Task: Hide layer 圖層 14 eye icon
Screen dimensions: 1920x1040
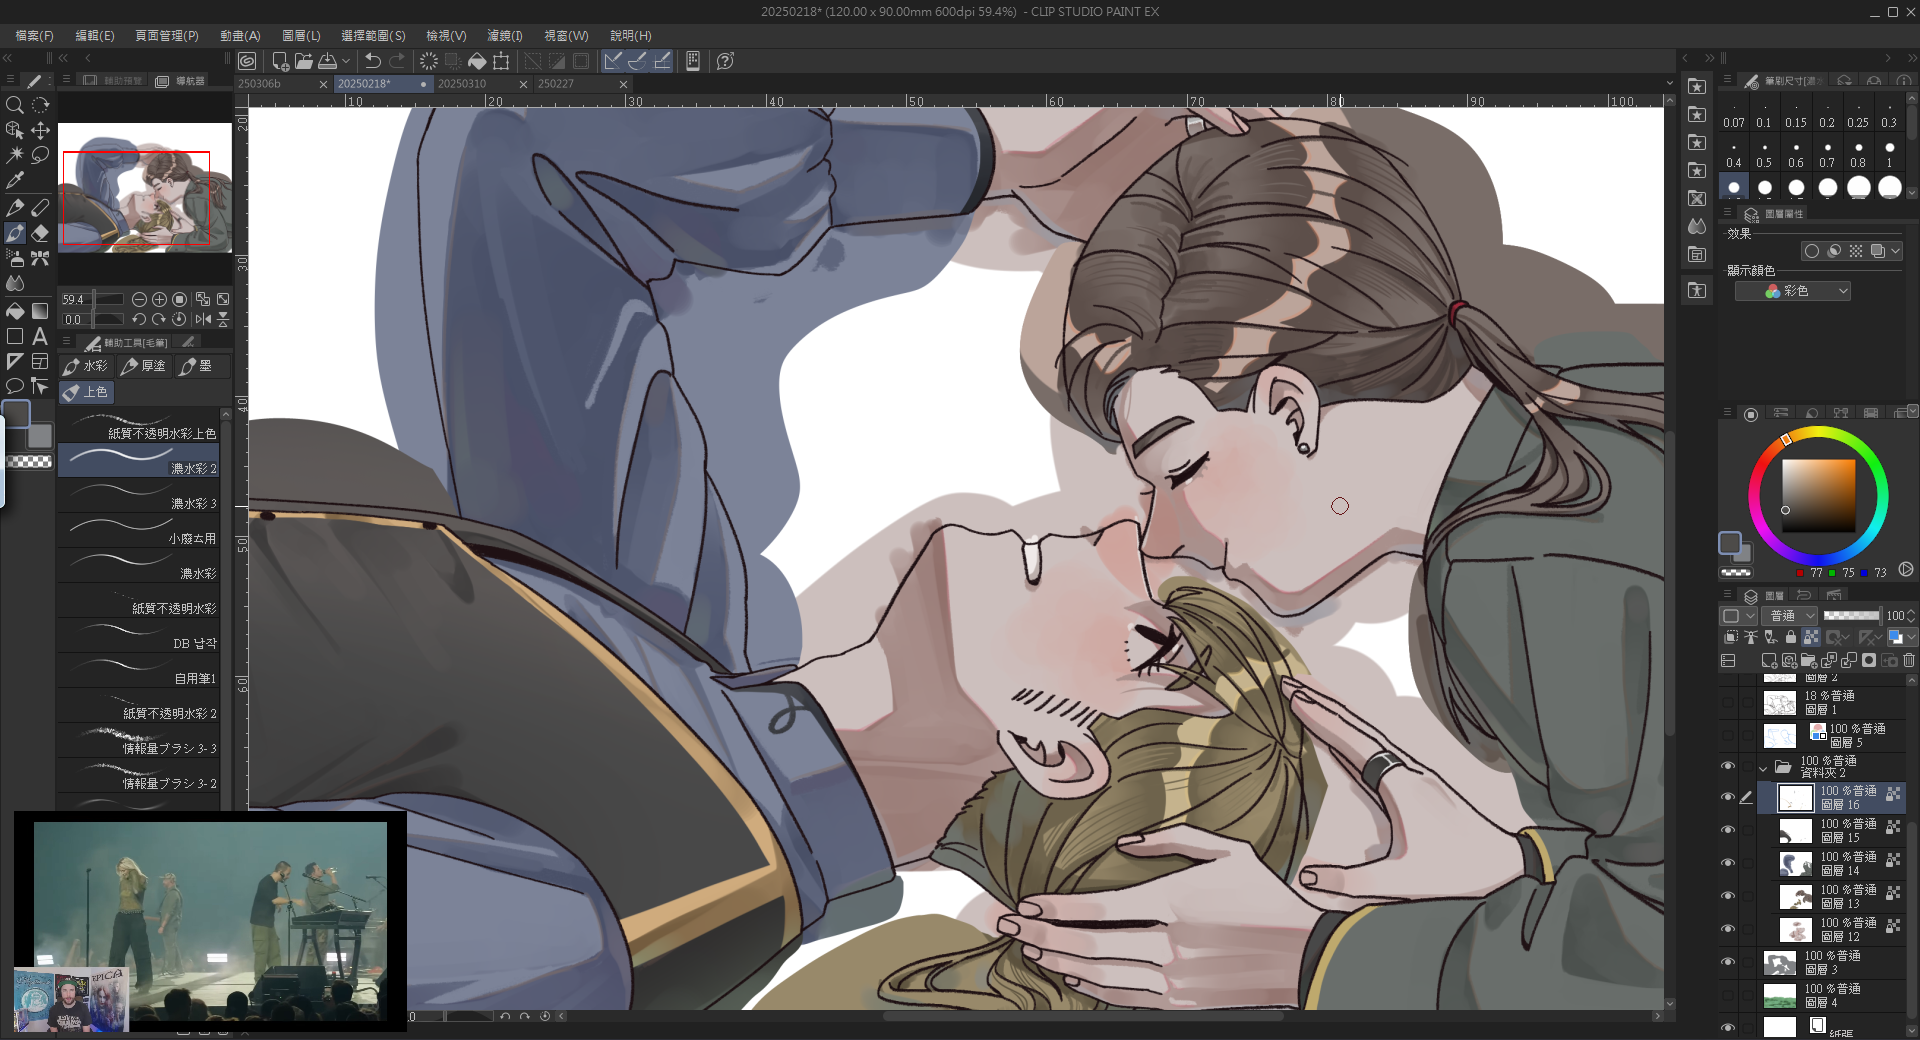Action: 1727,863
